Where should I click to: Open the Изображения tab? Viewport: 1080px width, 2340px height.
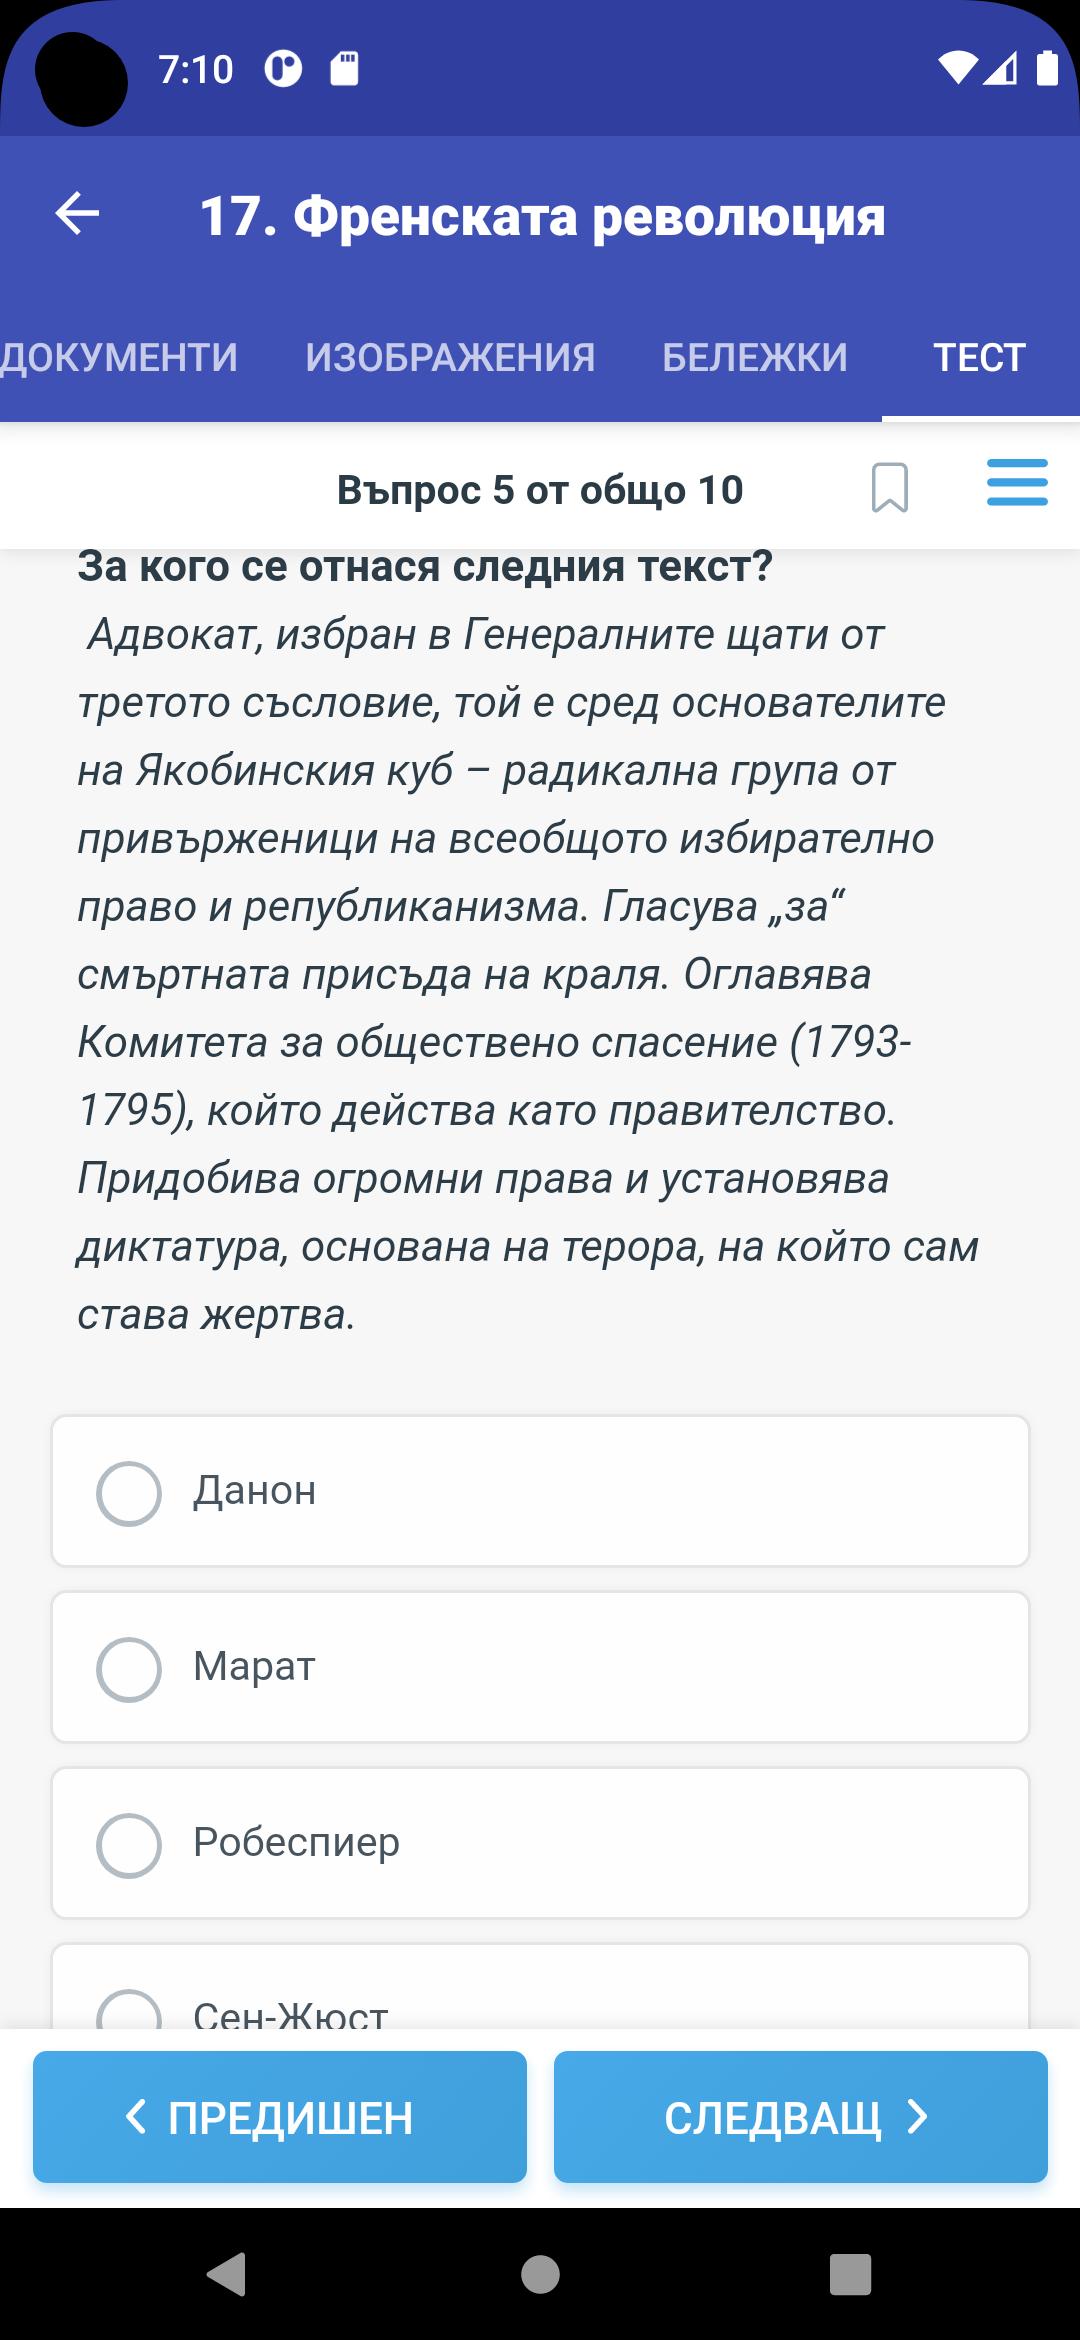click(450, 357)
